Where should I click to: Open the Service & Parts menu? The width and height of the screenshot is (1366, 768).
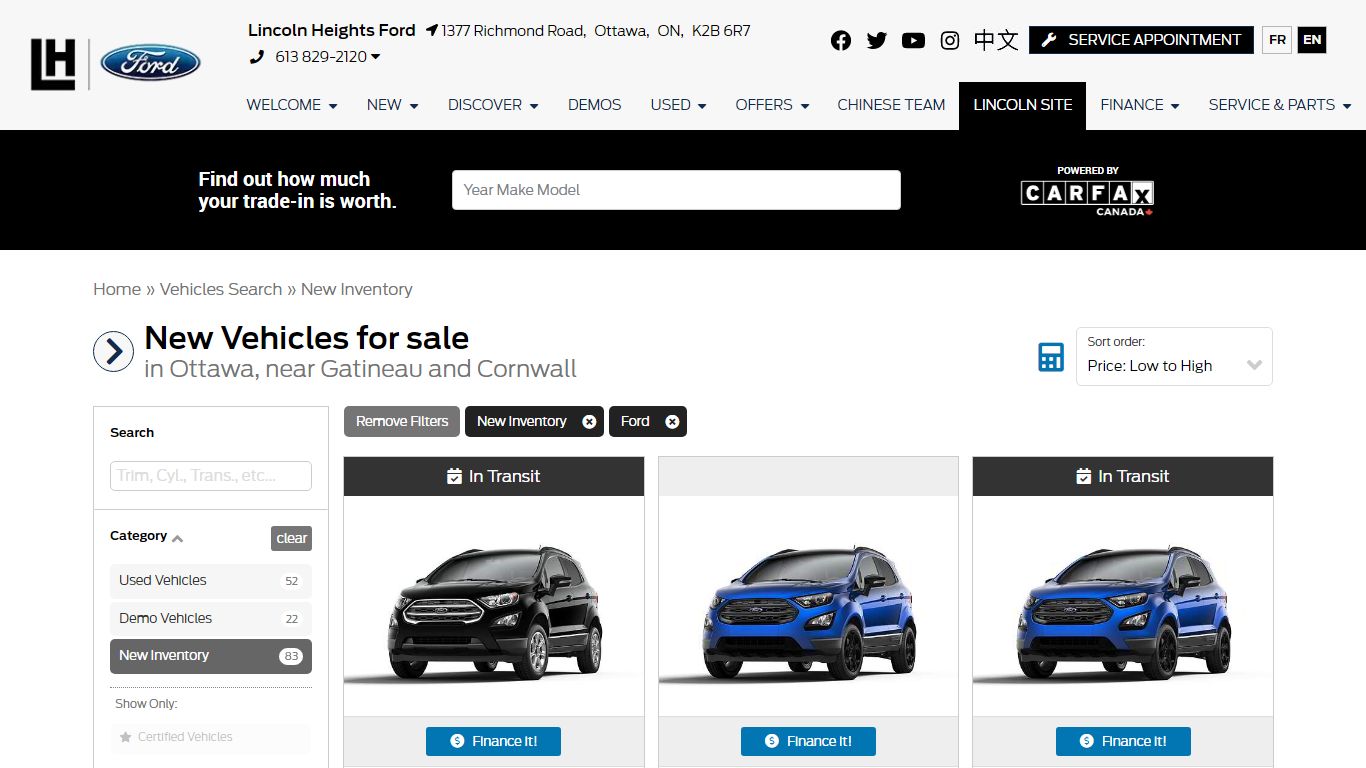[x=1280, y=104]
